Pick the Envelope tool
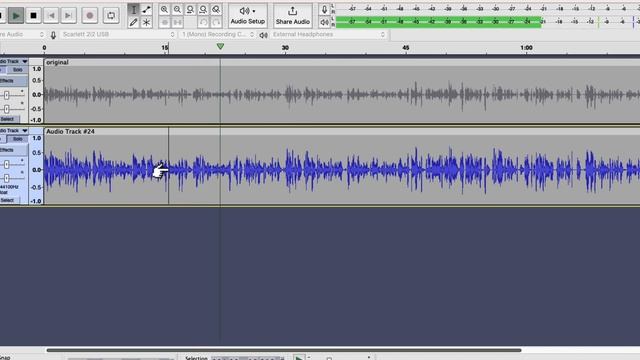Screen dimensions: 640x360 pos(146,9)
